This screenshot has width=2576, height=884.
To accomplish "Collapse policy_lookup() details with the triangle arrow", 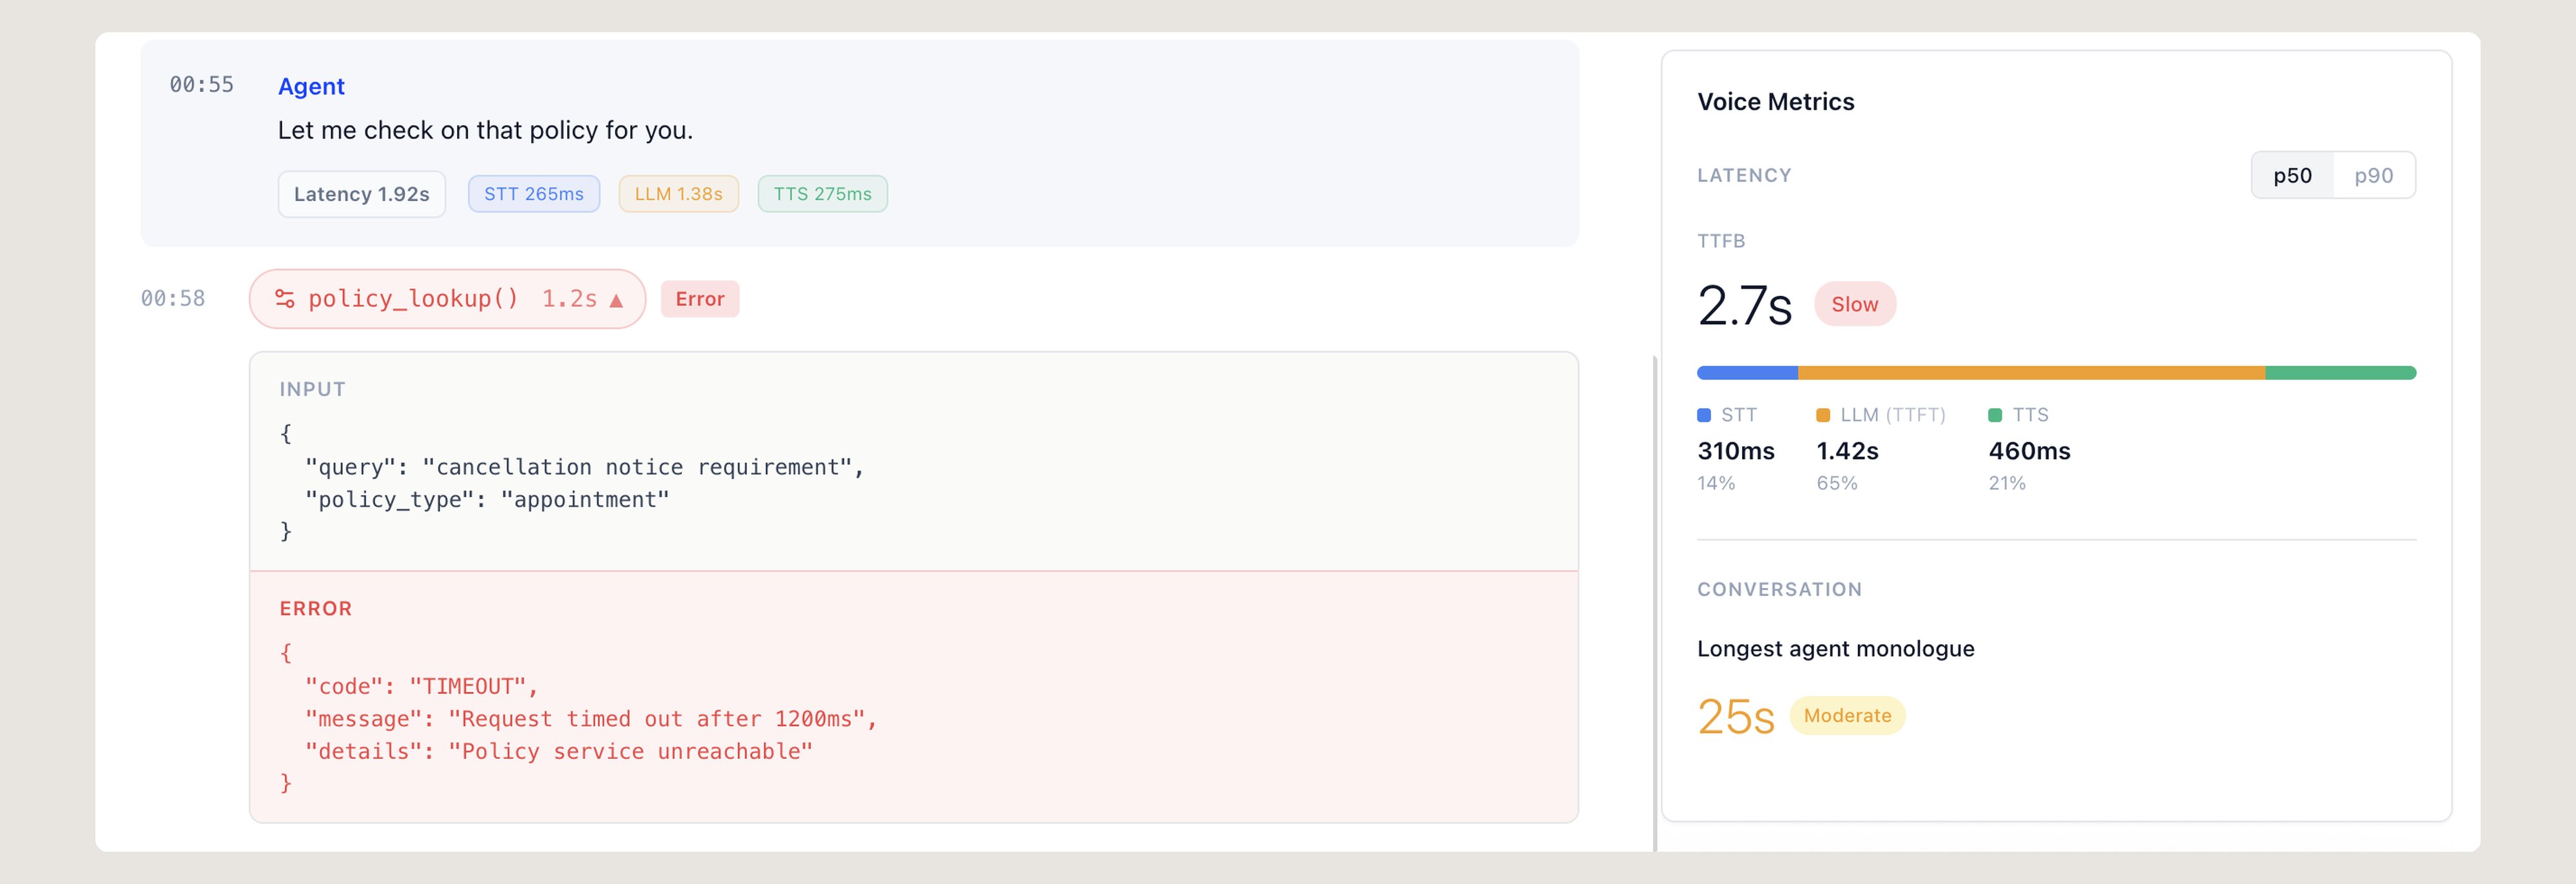I will point(616,300).
